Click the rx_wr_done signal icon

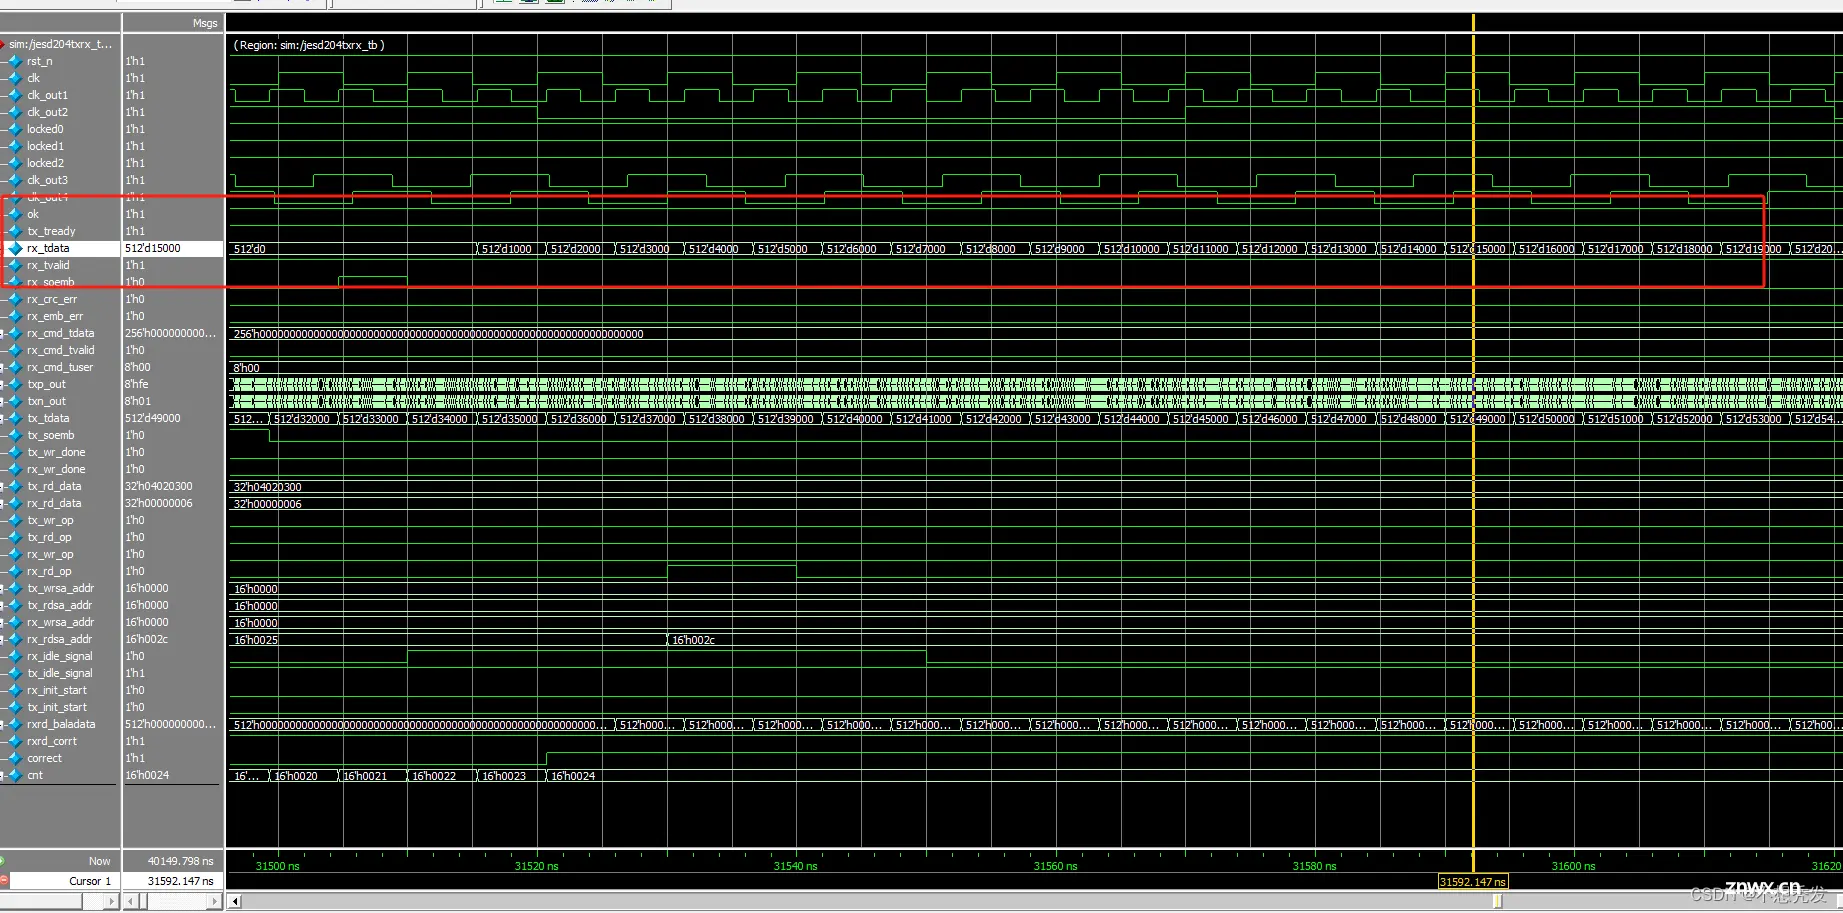(15, 469)
